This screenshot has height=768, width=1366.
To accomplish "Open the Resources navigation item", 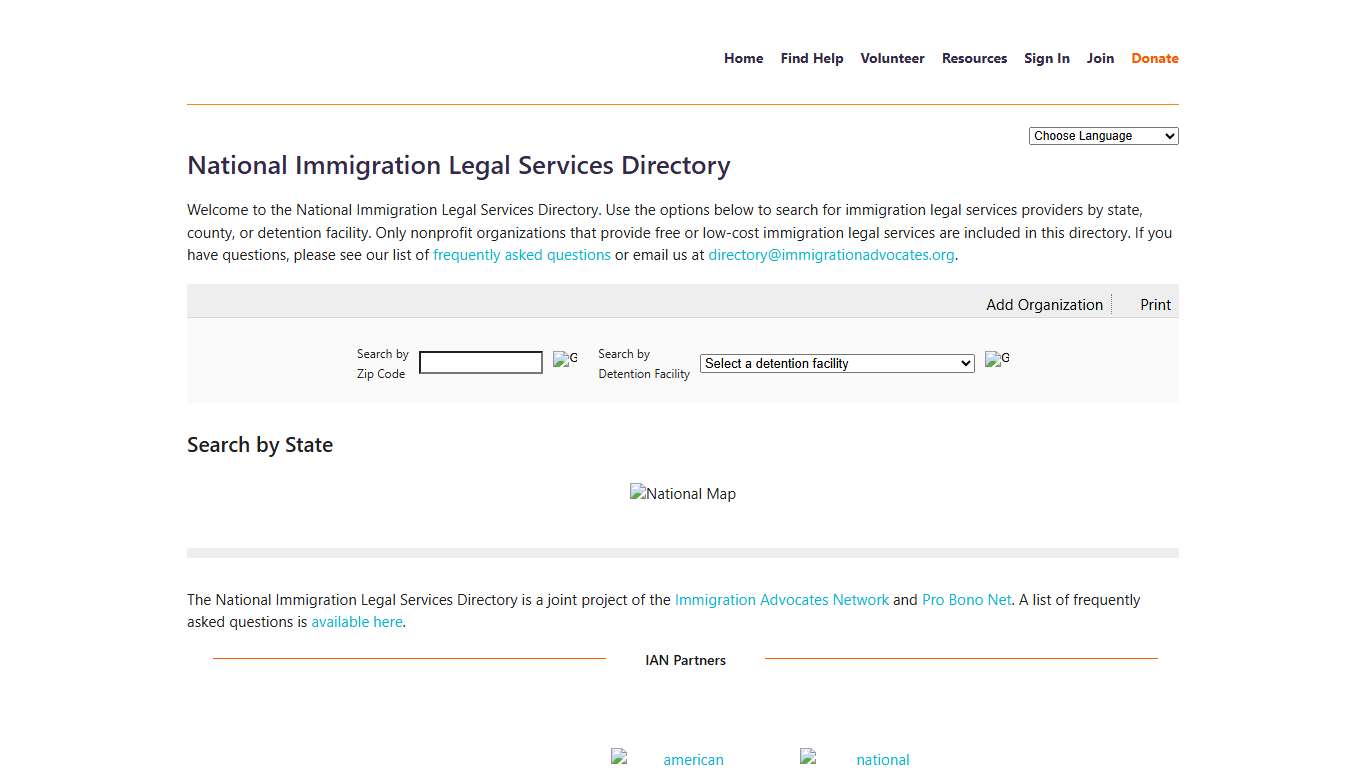I will click(974, 58).
